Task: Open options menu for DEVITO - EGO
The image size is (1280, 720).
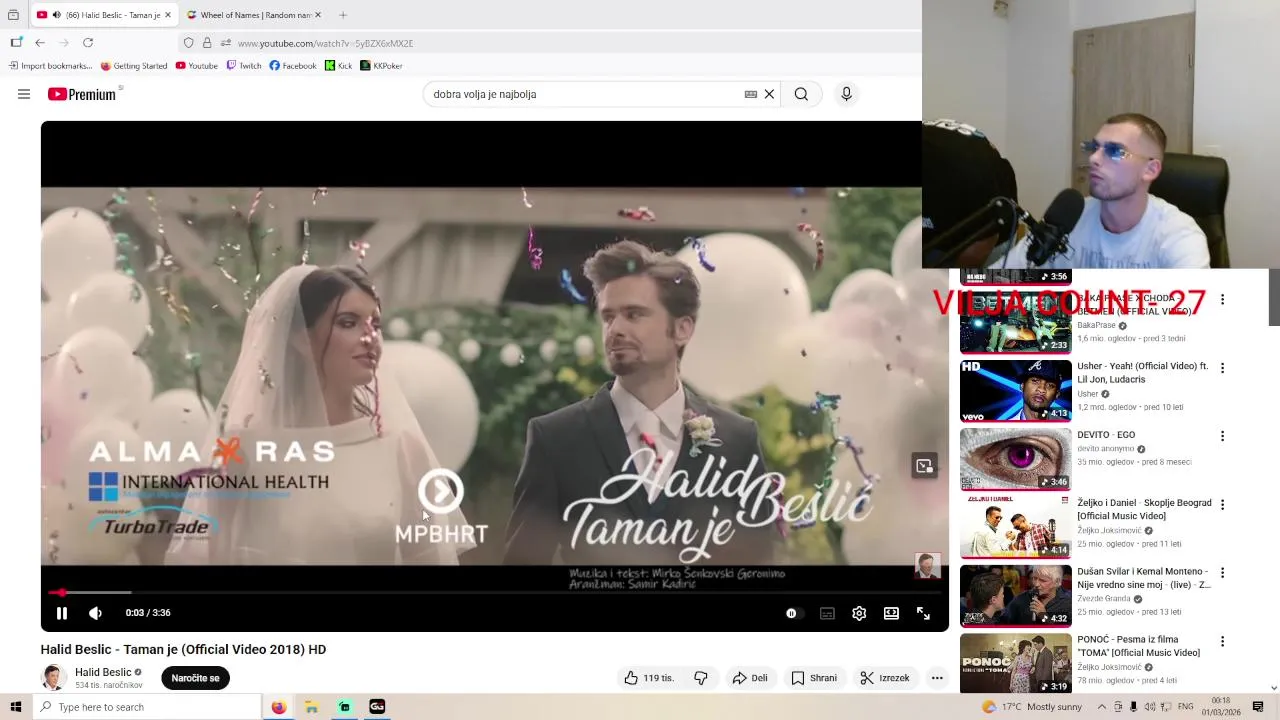Action: click(x=1222, y=436)
